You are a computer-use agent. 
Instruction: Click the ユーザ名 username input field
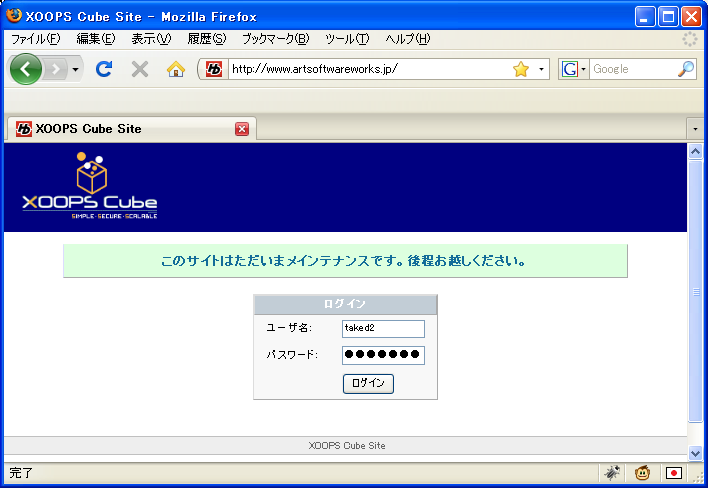[383, 328]
